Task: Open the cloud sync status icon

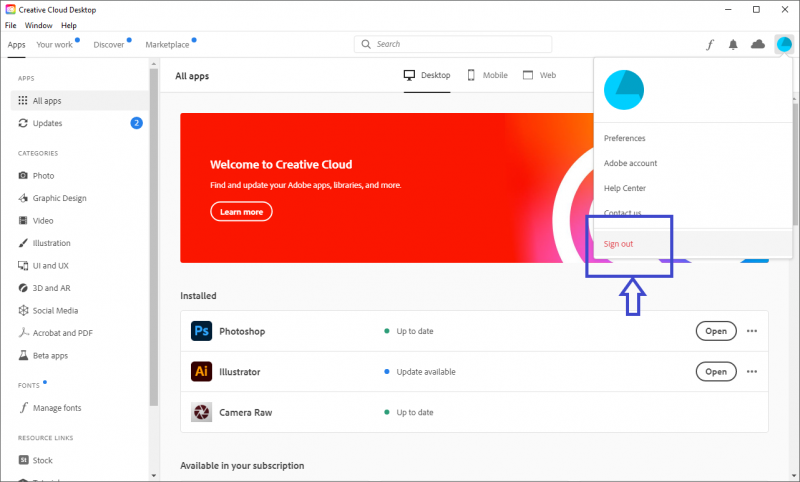Action: click(x=758, y=44)
